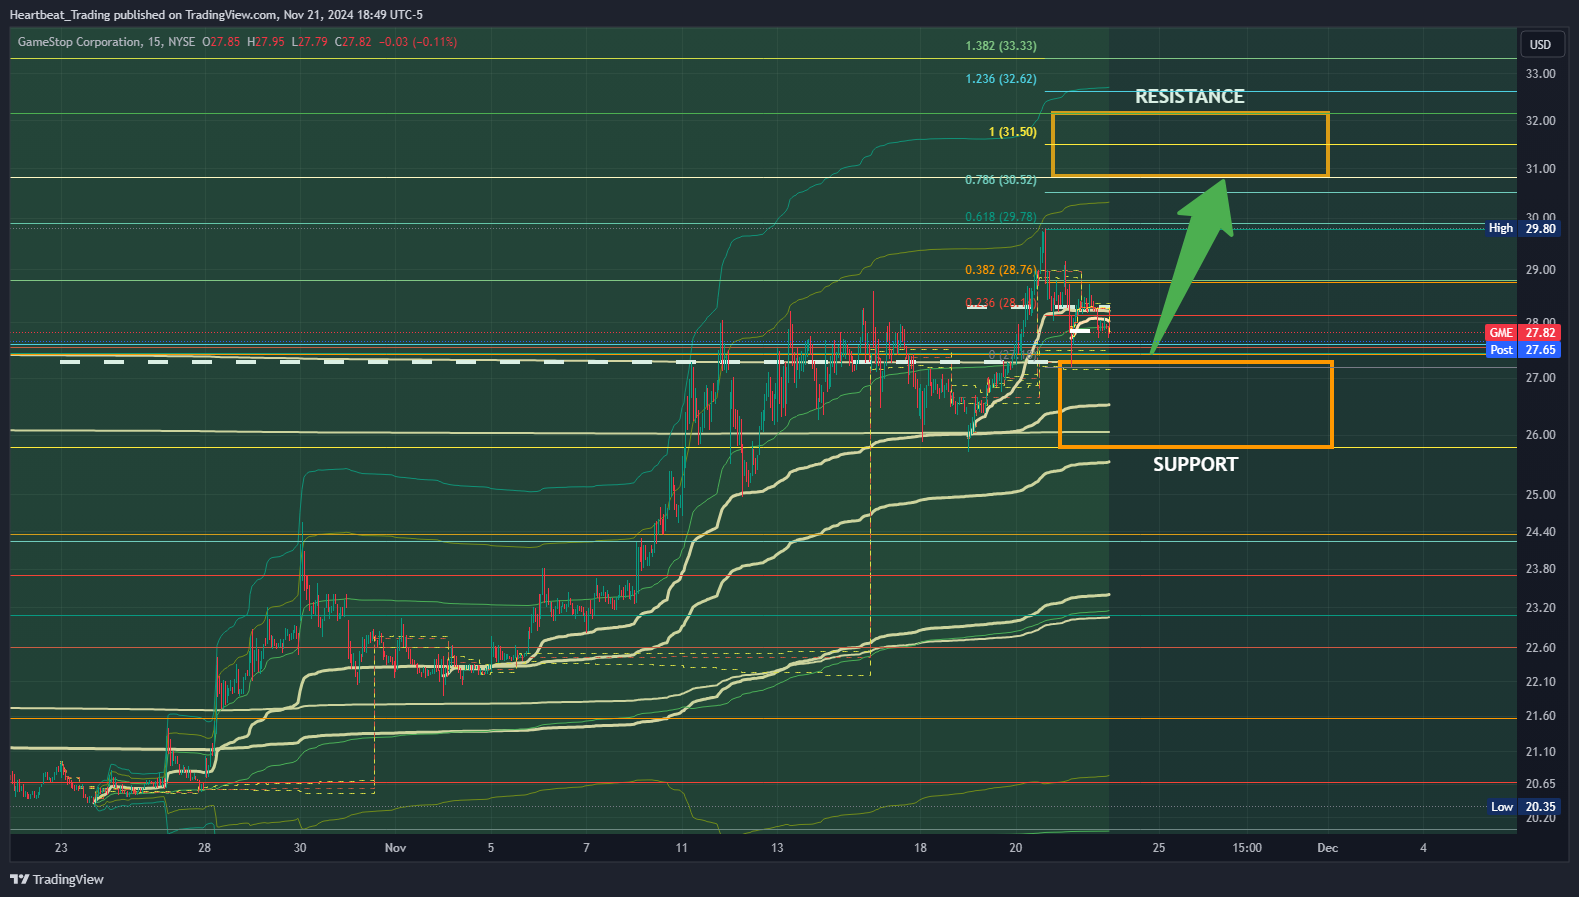Viewport: 1579px width, 897px height.
Task: Click date 30 on the time axis
Action: tap(300, 848)
